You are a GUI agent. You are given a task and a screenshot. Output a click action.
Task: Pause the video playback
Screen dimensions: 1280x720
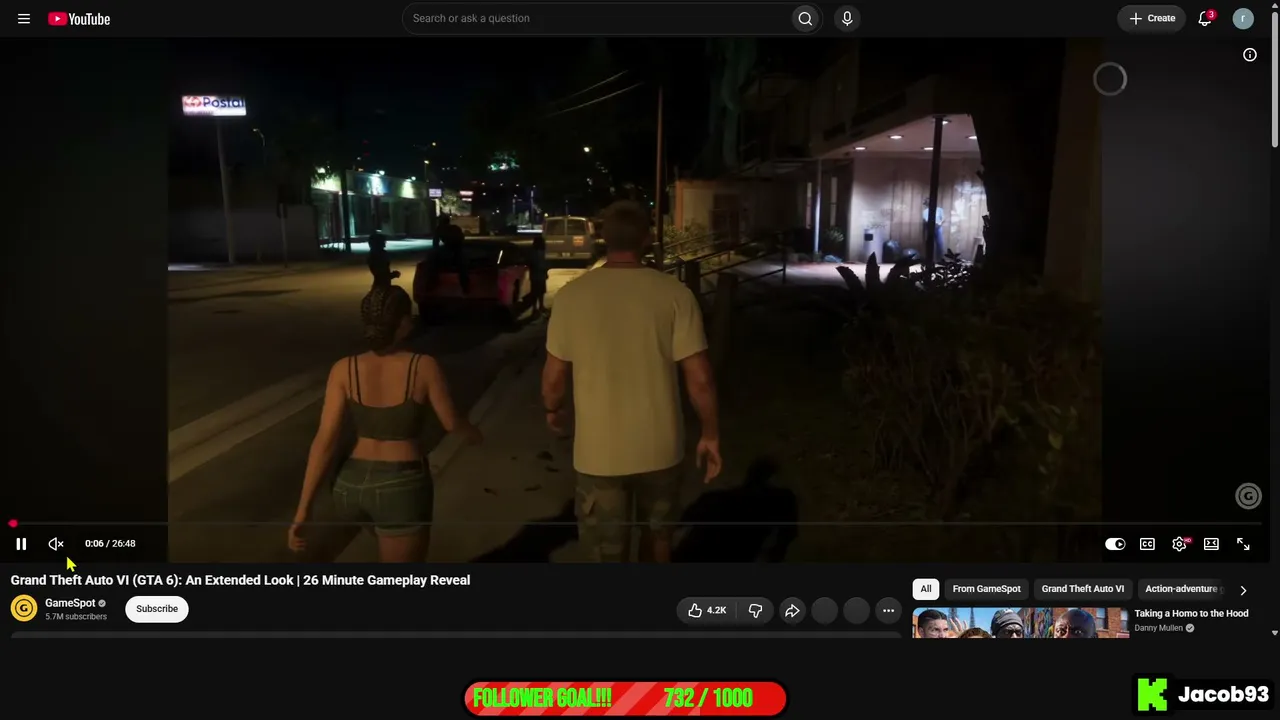pos(21,544)
